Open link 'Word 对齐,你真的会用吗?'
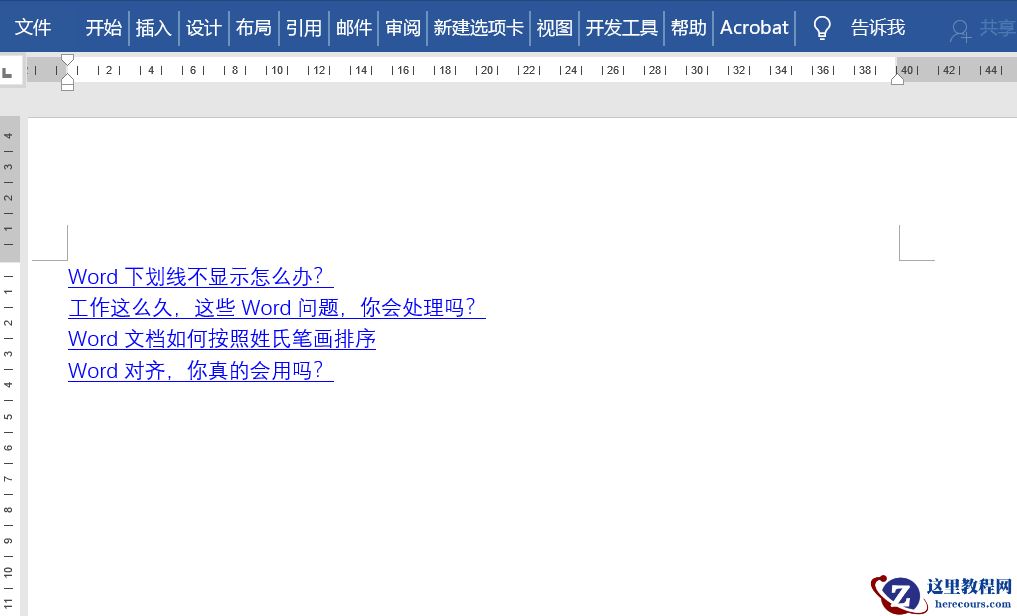The width and height of the screenshot is (1017, 616). 200,371
